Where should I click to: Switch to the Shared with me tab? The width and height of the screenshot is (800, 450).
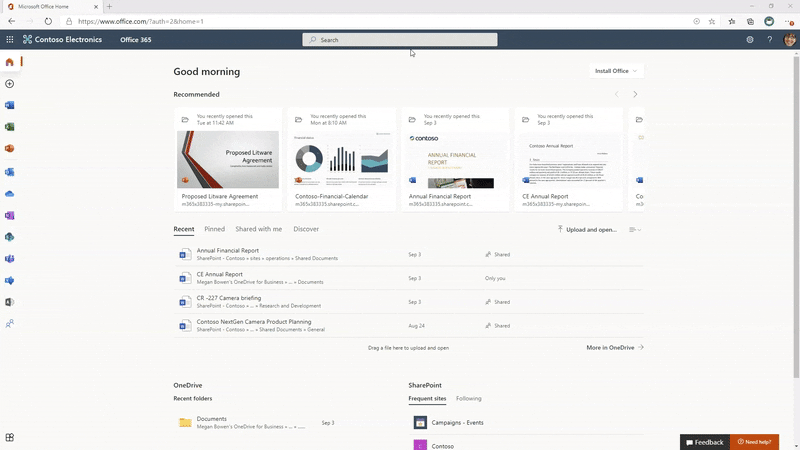[259, 229]
